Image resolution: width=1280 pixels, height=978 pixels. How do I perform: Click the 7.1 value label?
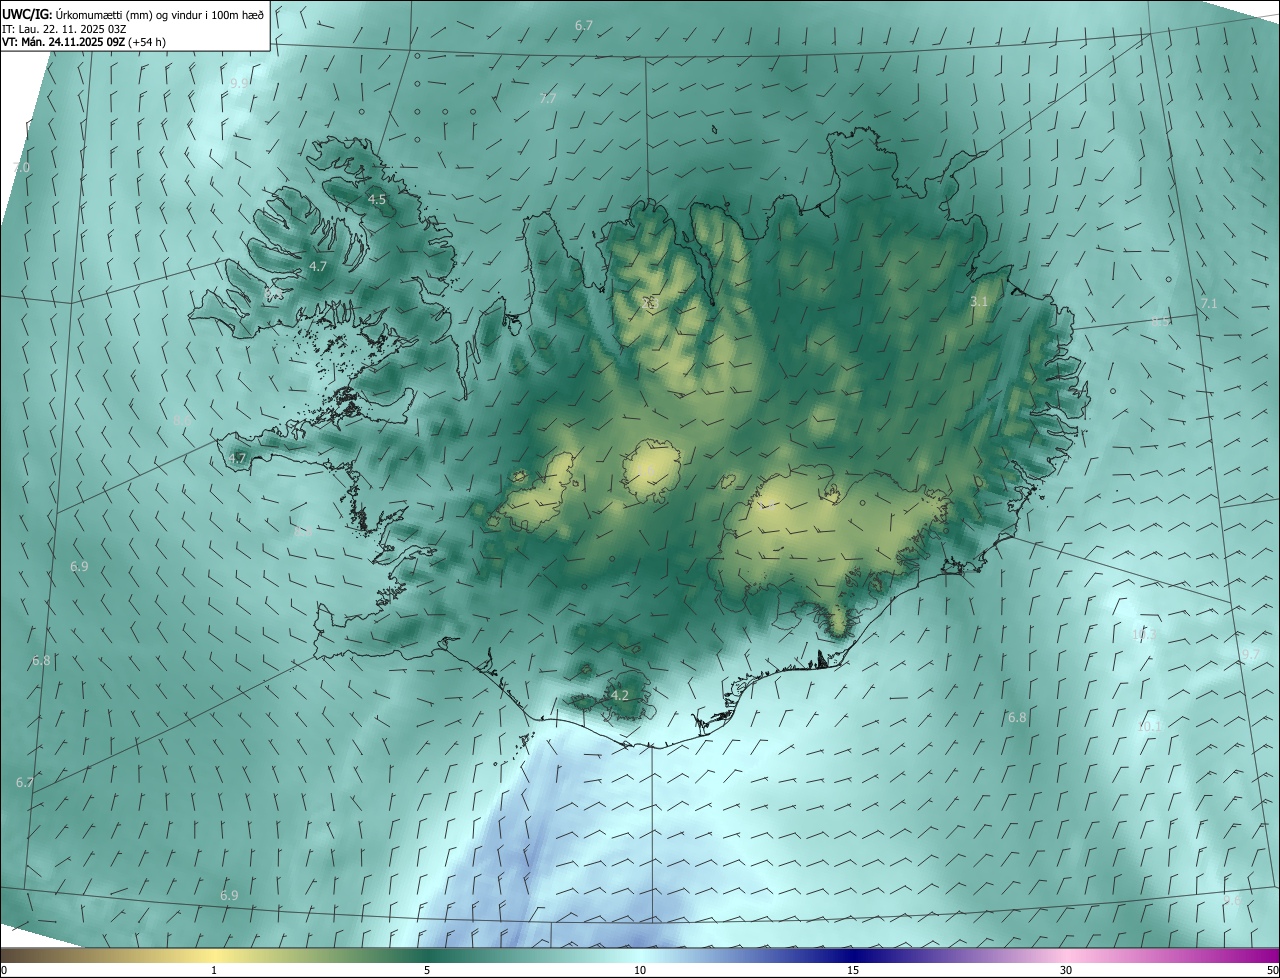pyautogui.click(x=1209, y=303)
